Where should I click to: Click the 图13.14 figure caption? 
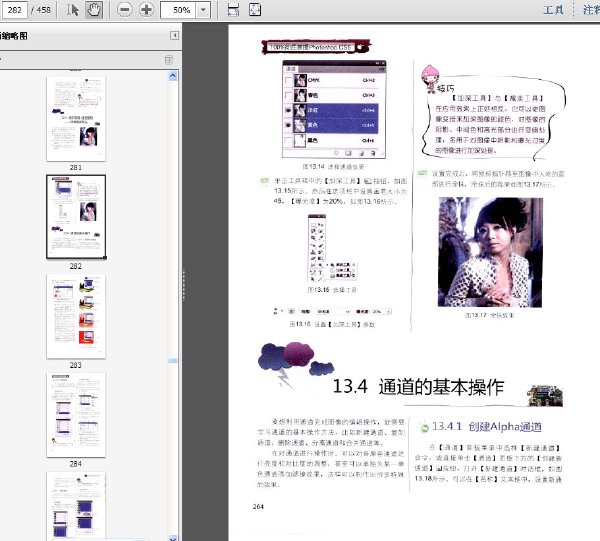click(333, 167)
